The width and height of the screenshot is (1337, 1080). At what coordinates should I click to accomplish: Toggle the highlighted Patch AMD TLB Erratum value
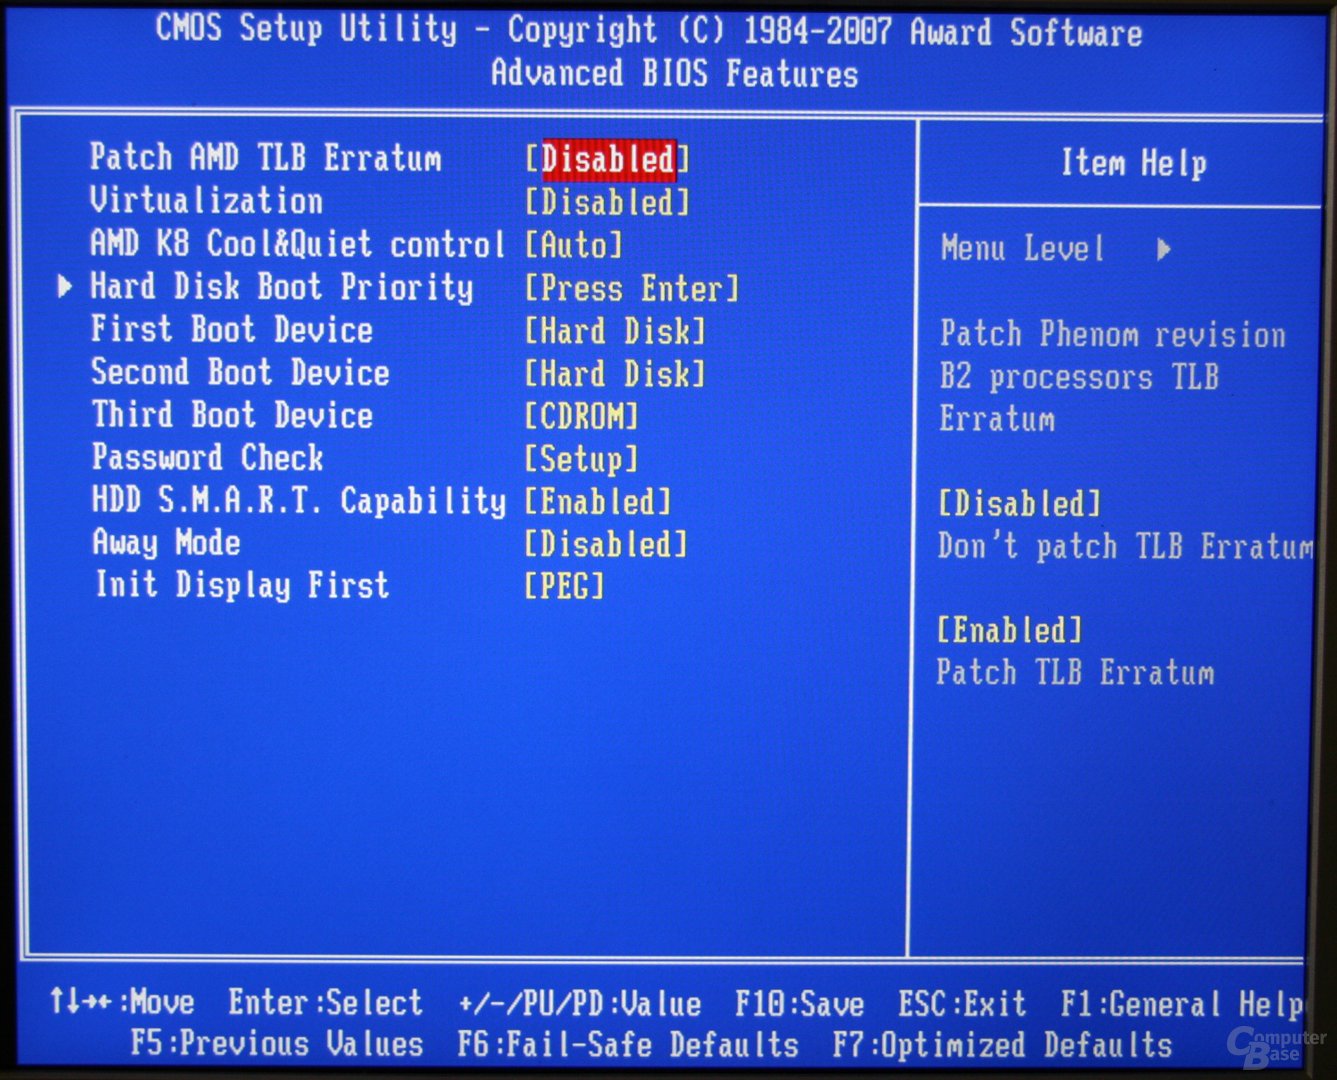[609, 160]
